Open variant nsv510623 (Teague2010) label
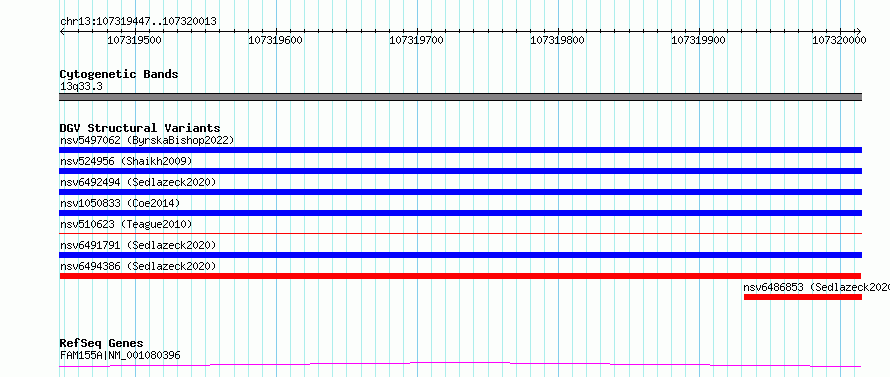 click(x=126, y=224)
